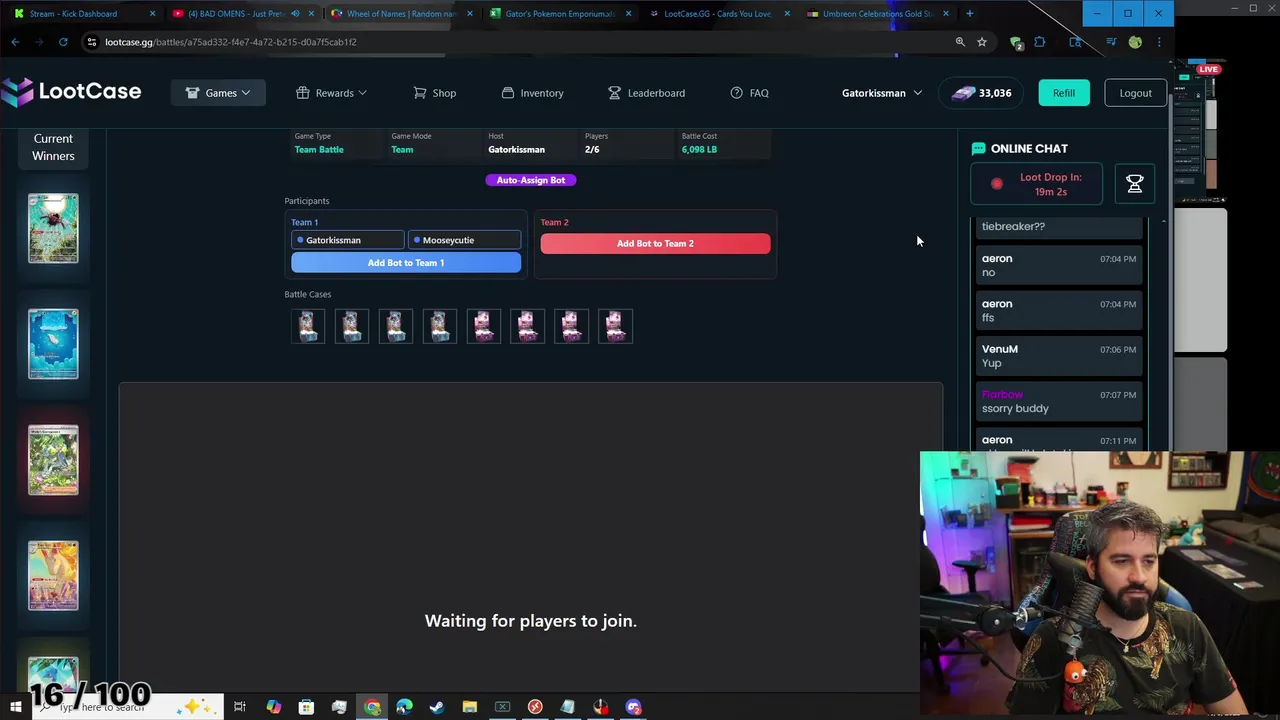Click the second battle case icon
This screenshot has height=720, width=1280.
pos(351,326)
